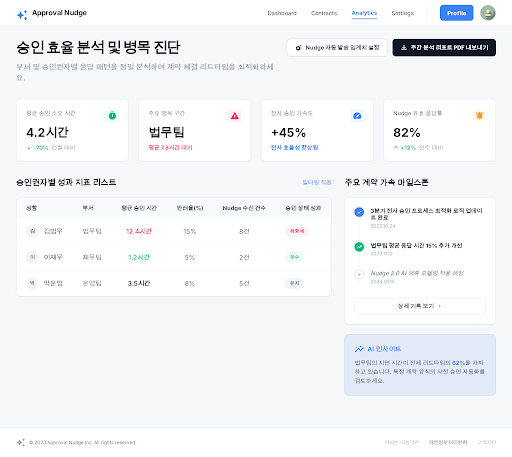Image resolution: width=512 pixels, height=457 pixels.
Task: Click the '4.2시간' metric value
Action: point(48,132)
